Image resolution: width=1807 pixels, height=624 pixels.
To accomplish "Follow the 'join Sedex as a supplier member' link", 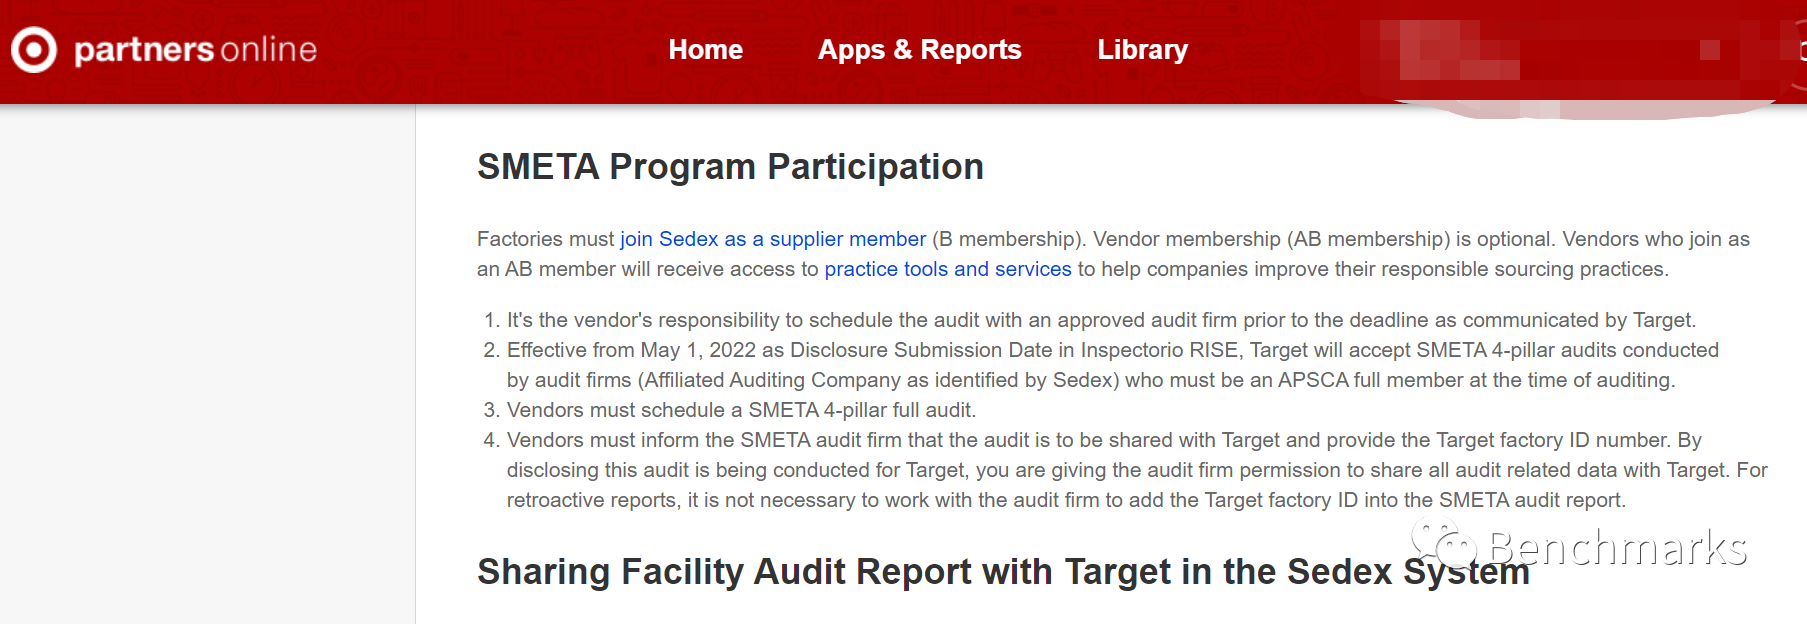I will click(772, 239).
